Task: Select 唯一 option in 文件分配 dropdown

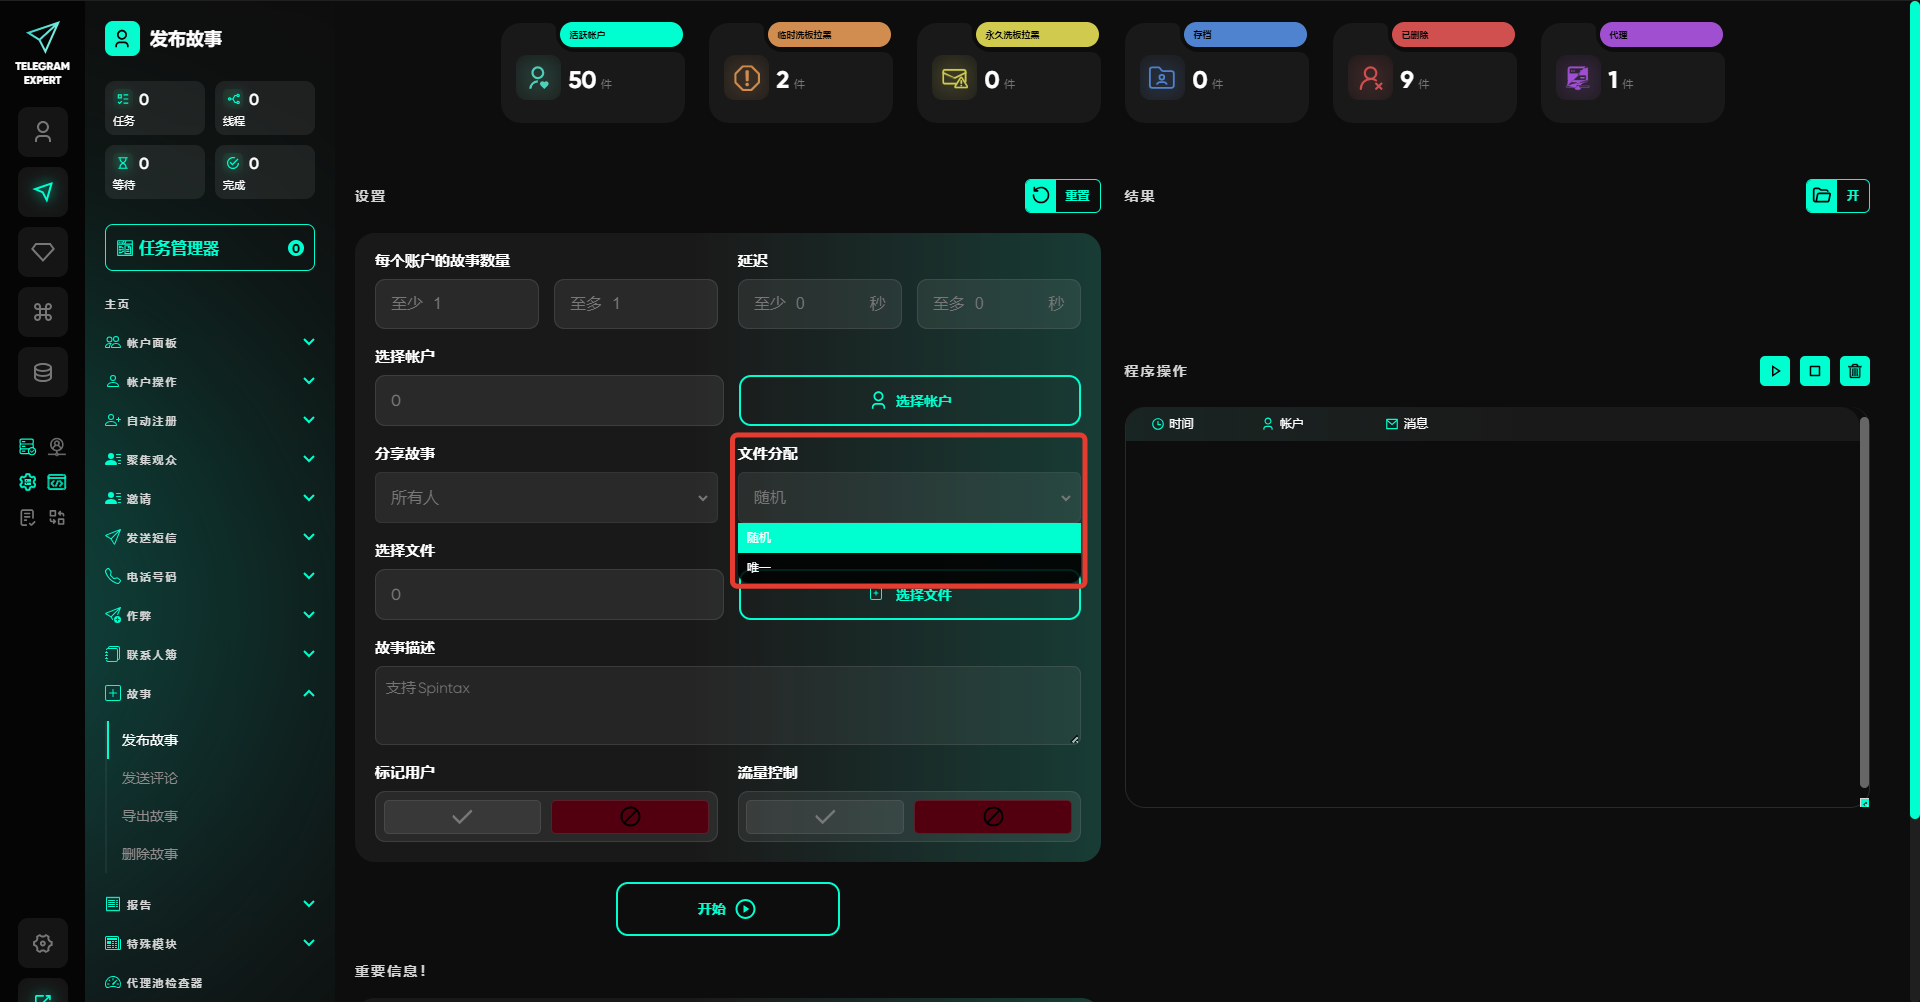Action: point(908,568)
